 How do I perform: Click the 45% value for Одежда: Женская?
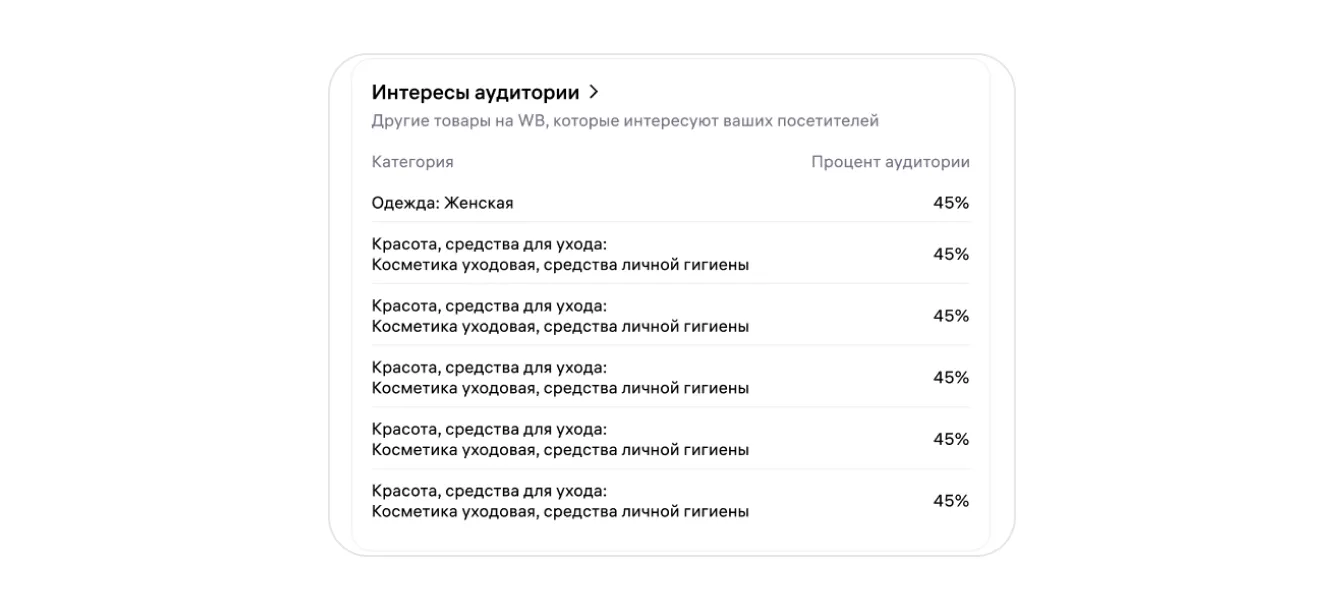pyautogui.click(x=951, y=203)
